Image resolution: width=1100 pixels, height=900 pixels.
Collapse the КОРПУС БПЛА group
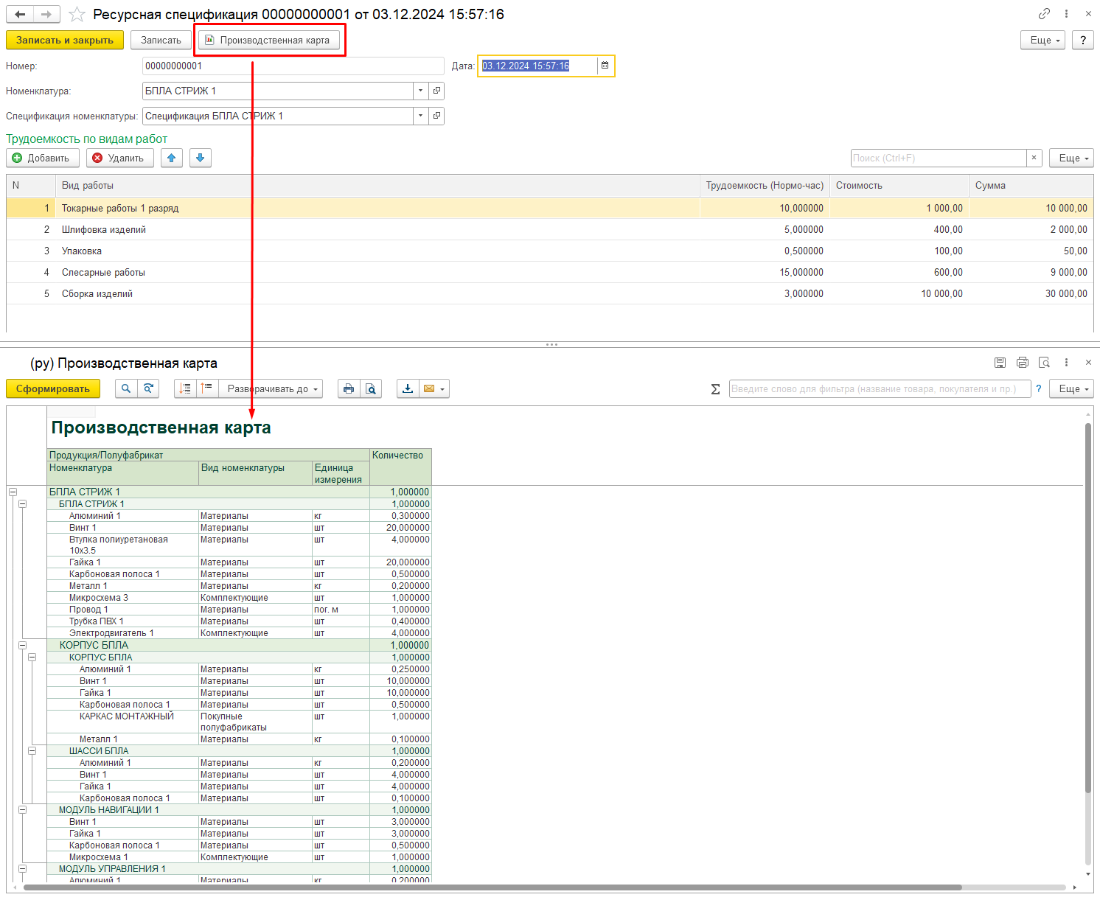22,646
